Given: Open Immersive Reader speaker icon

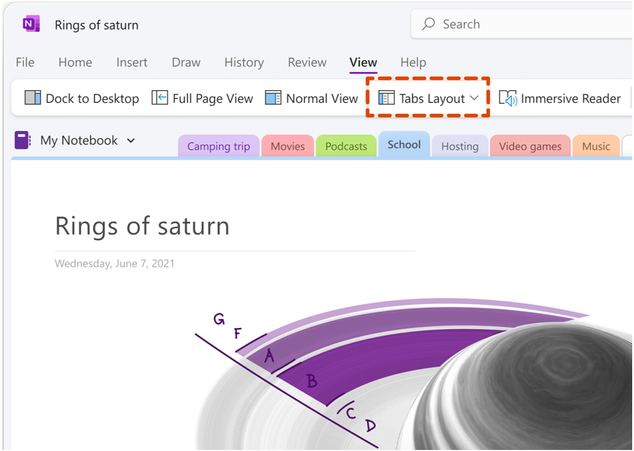Looking at the screenshot, I should [x=508, y=98].
